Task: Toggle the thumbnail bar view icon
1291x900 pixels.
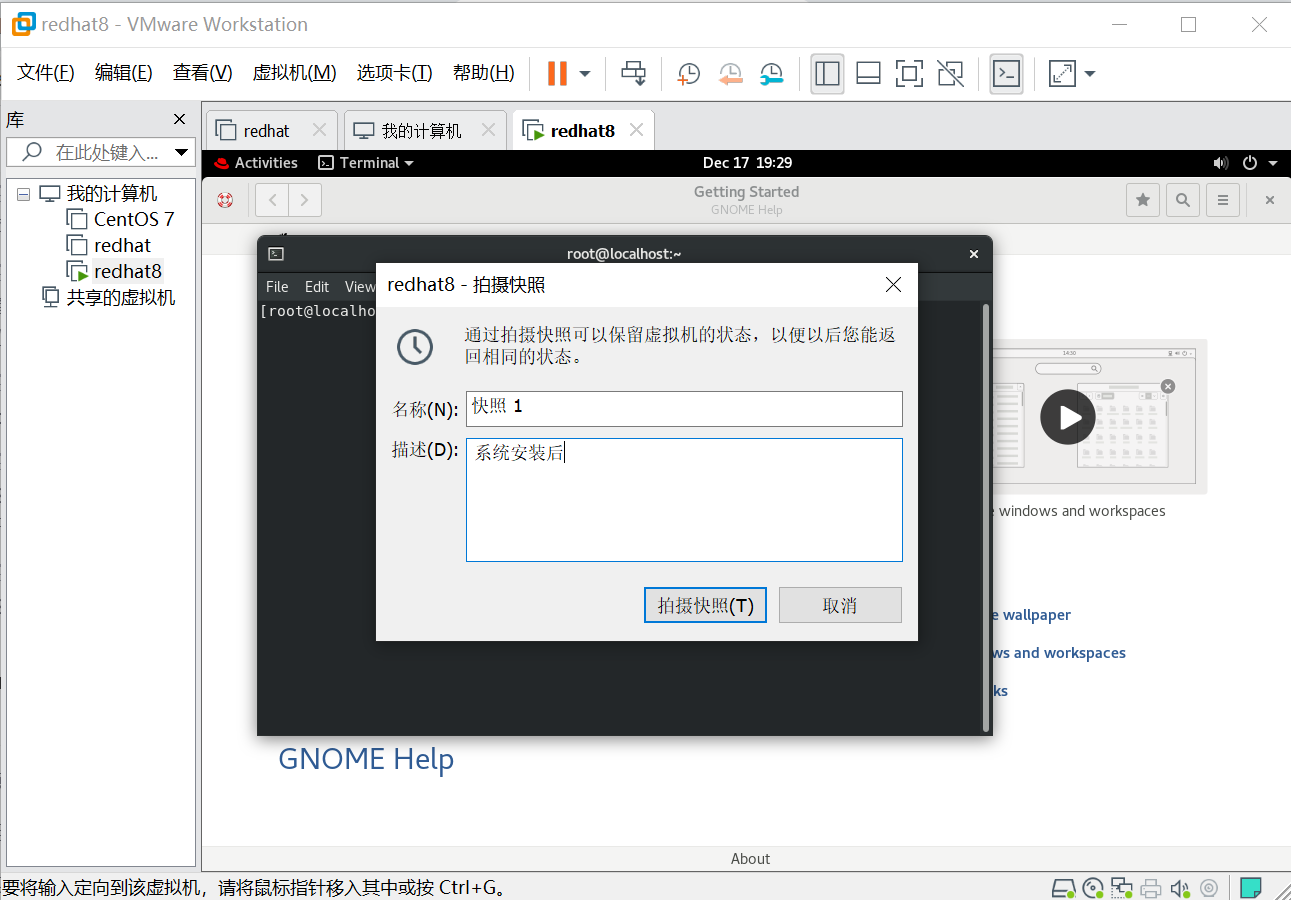Action: pyautogui.click(x=868, y=73)
